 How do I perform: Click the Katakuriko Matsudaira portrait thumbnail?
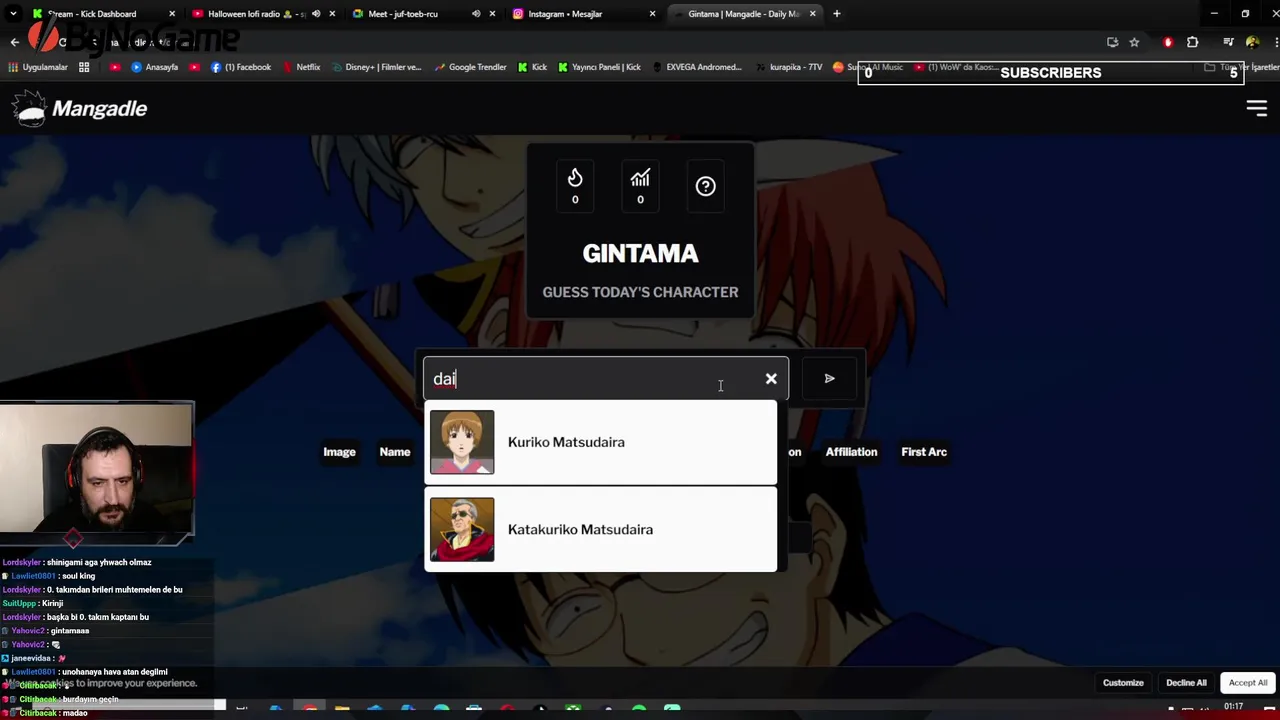click(x=462, y=530)
